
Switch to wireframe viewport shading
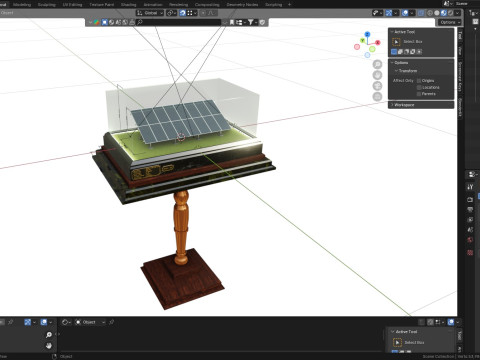(430, 13)
